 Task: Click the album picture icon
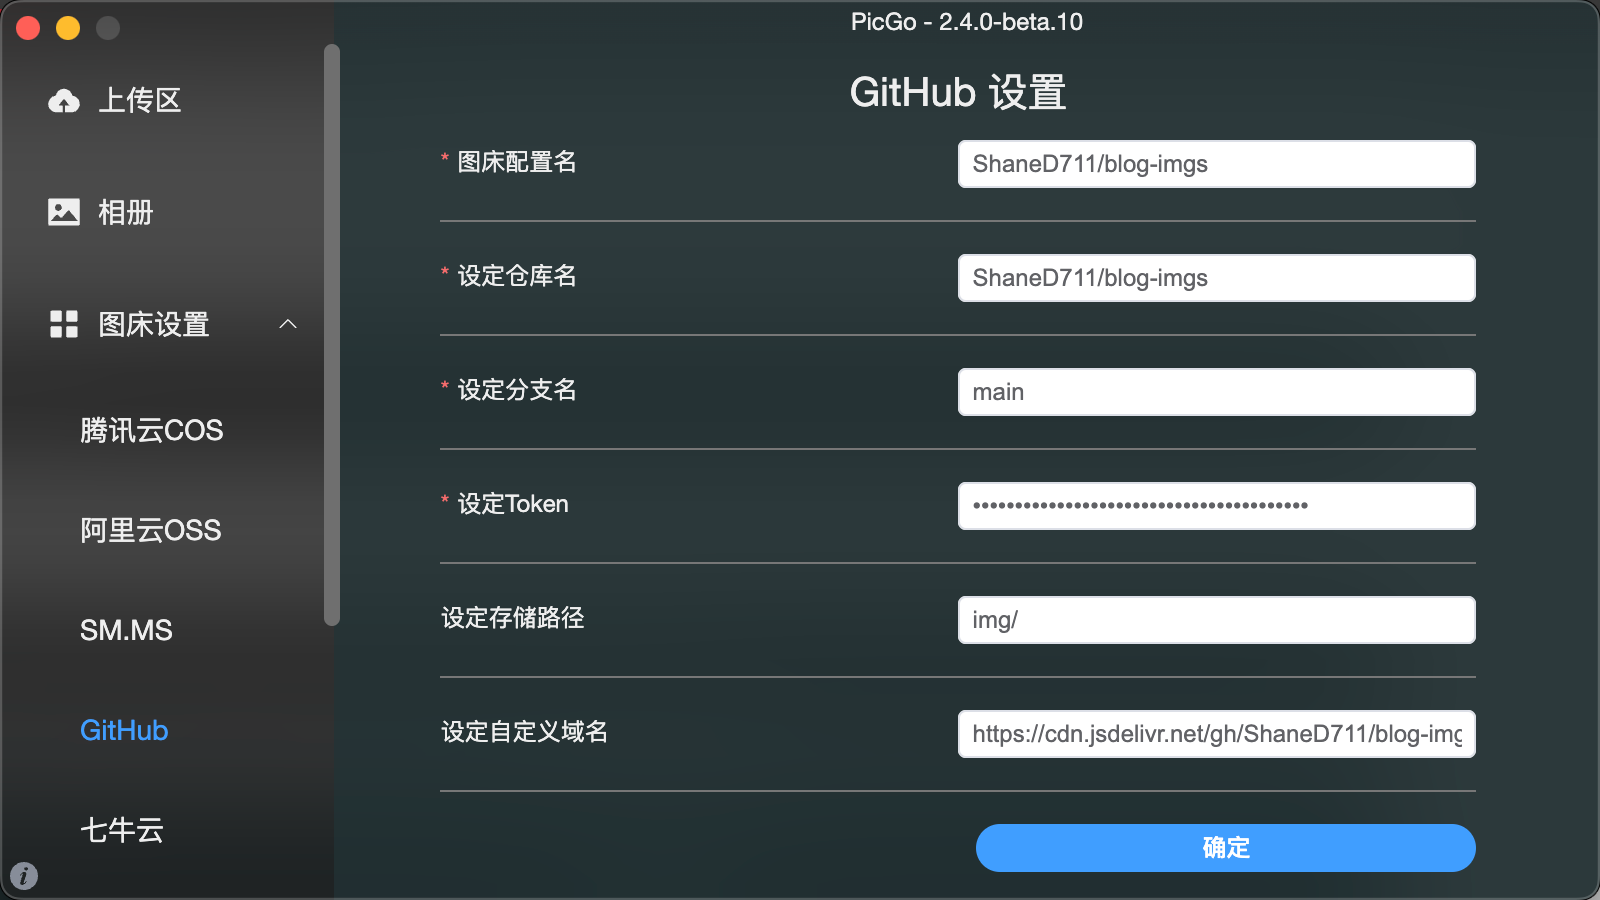(64, 212)
